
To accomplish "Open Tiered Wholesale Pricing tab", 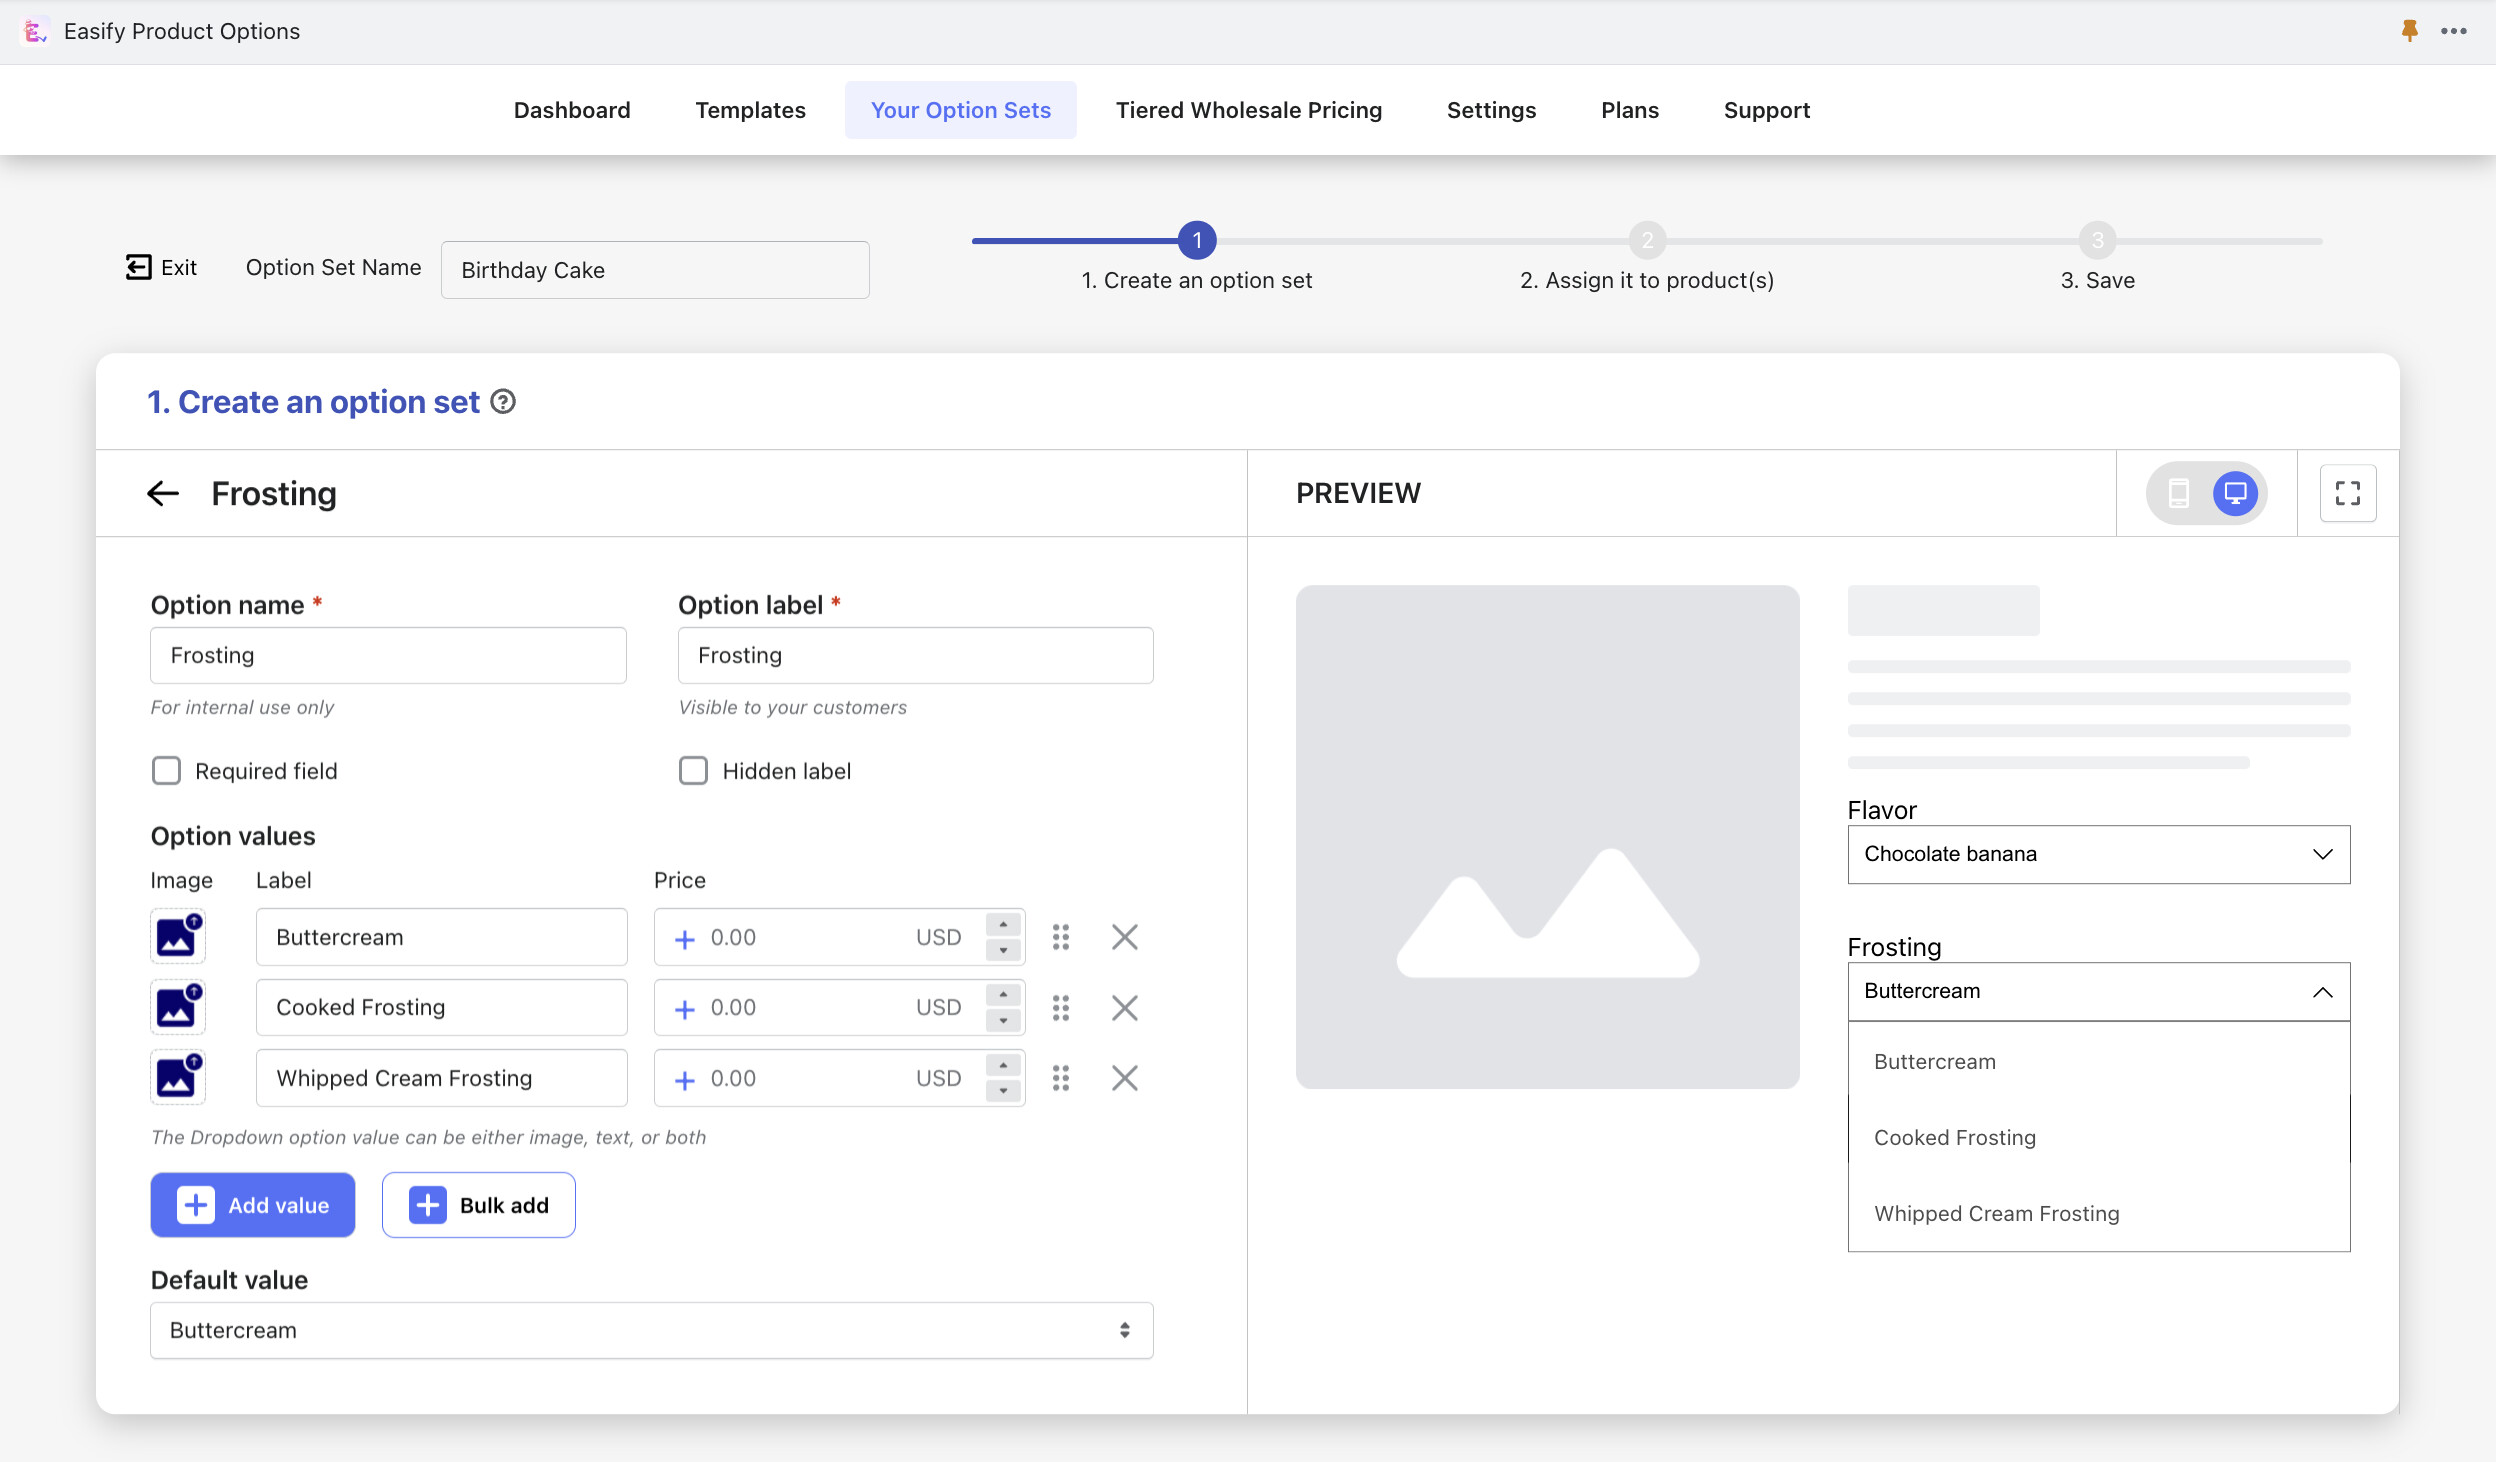I will point(1248,110).
